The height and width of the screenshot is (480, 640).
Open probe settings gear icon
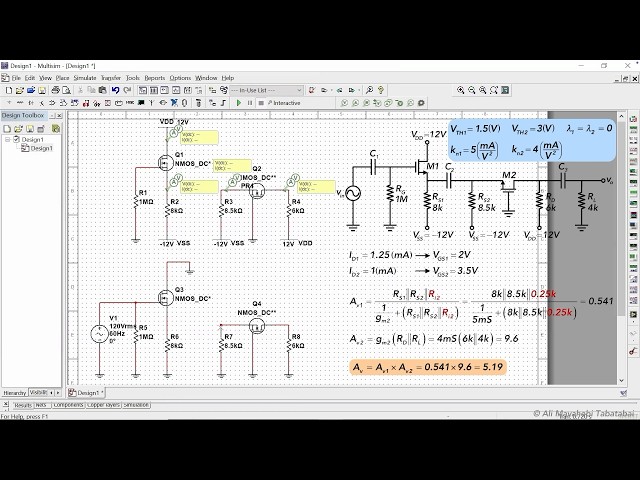(421, 103)
